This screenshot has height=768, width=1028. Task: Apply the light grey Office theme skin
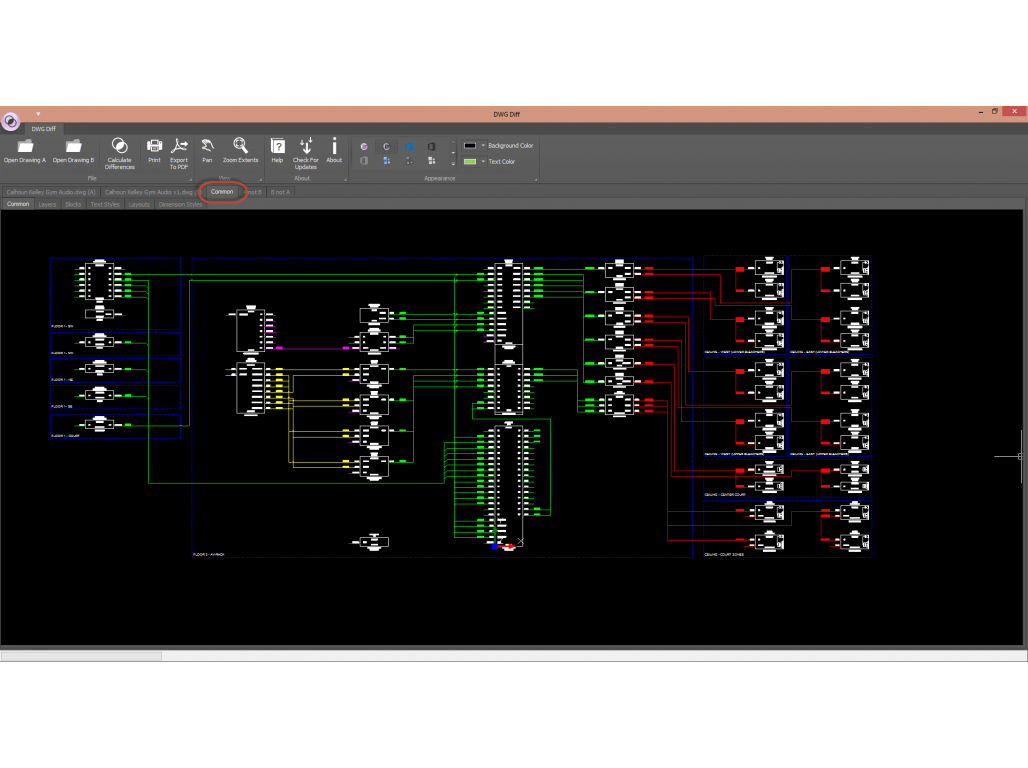click(364, 161)
